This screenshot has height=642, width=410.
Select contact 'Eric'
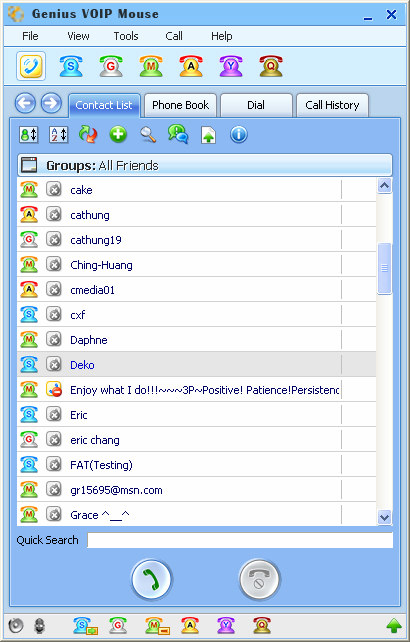coord(197,414)
